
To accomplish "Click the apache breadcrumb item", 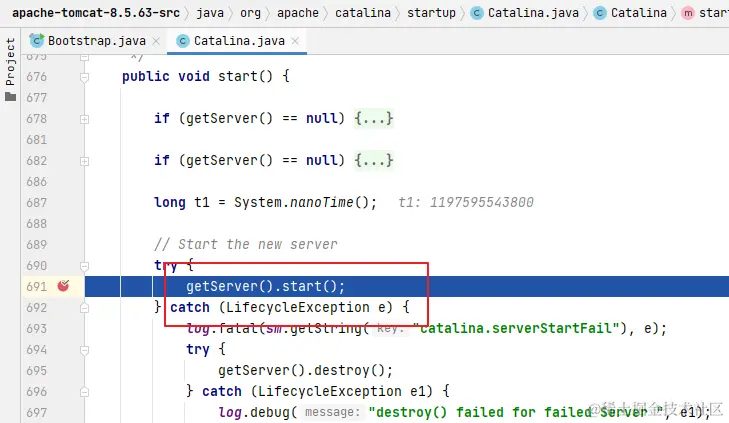I will click(x=298, y=13).
